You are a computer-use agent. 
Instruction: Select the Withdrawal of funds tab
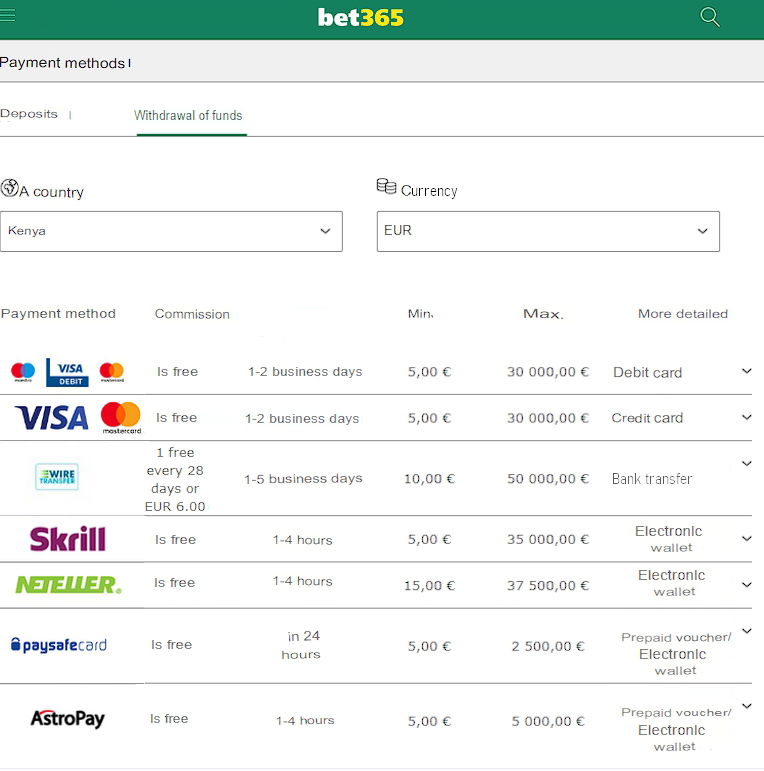coord(188,115)
